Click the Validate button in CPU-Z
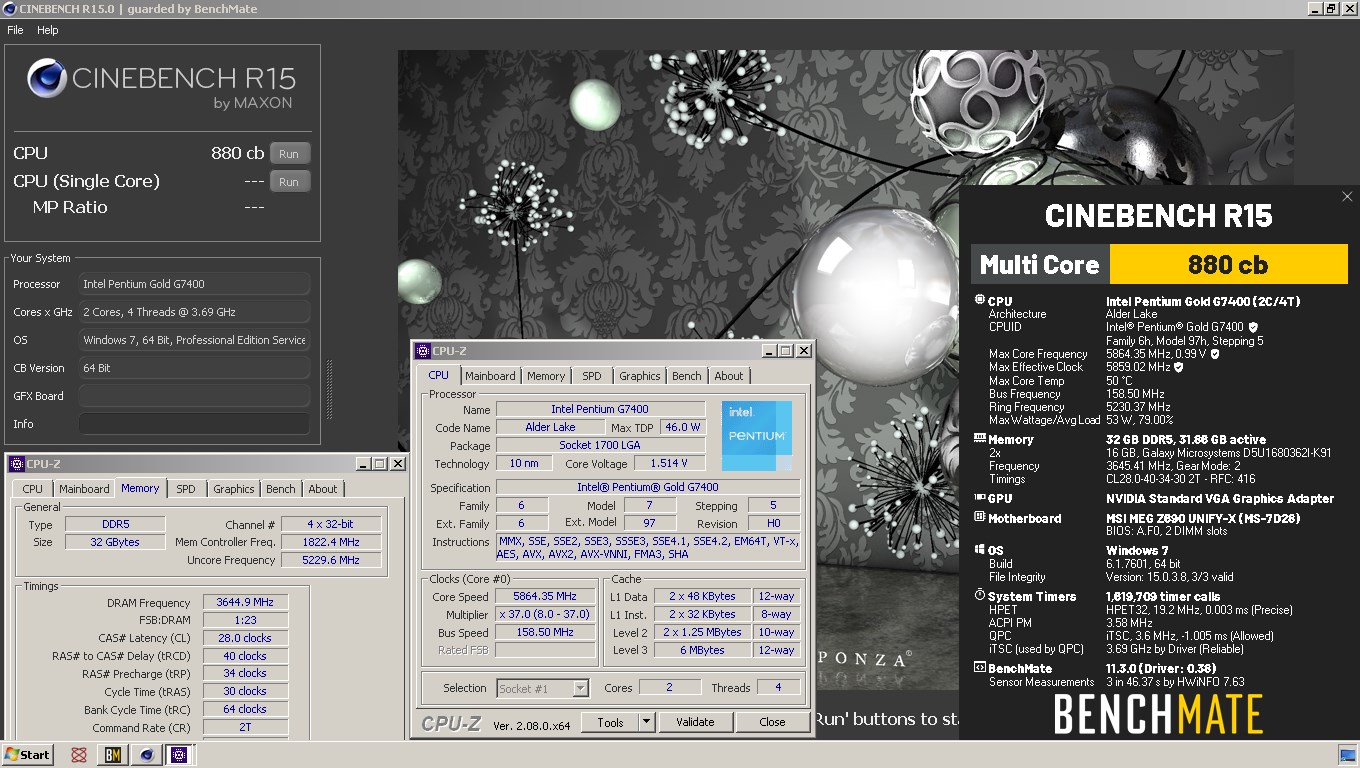Screen dimensions: 1360x768 click(695, 722)
